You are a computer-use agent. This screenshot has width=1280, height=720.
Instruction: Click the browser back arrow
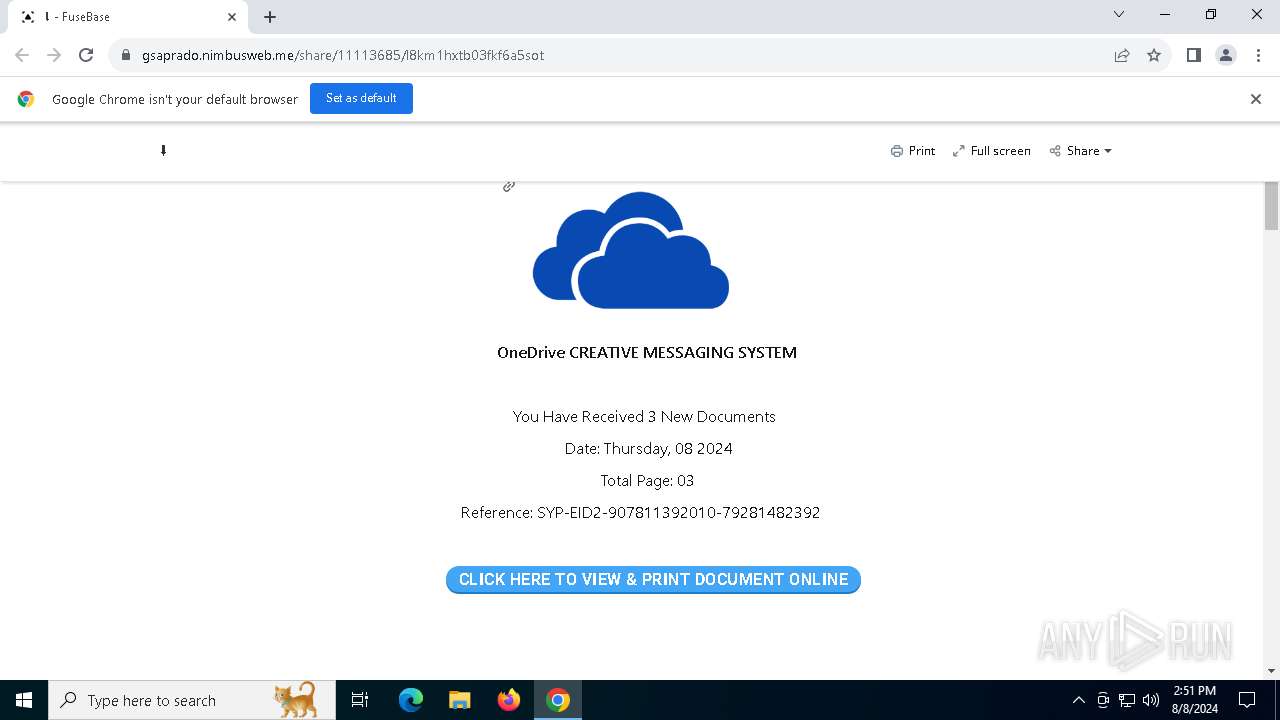[x=22, y=55]
